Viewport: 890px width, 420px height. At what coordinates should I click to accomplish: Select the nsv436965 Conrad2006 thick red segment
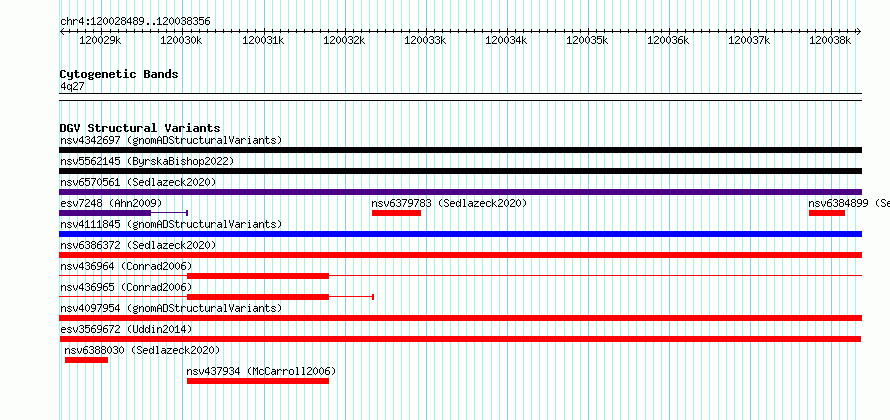coord(258,297)
